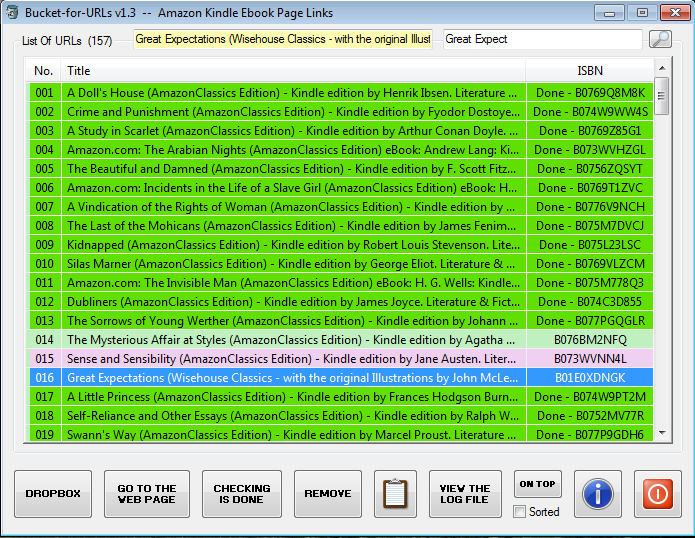Viewport: 695px width, 538px height.
Task: Select row 006 Incidents in the Life
Action: [x=340, y=188]
